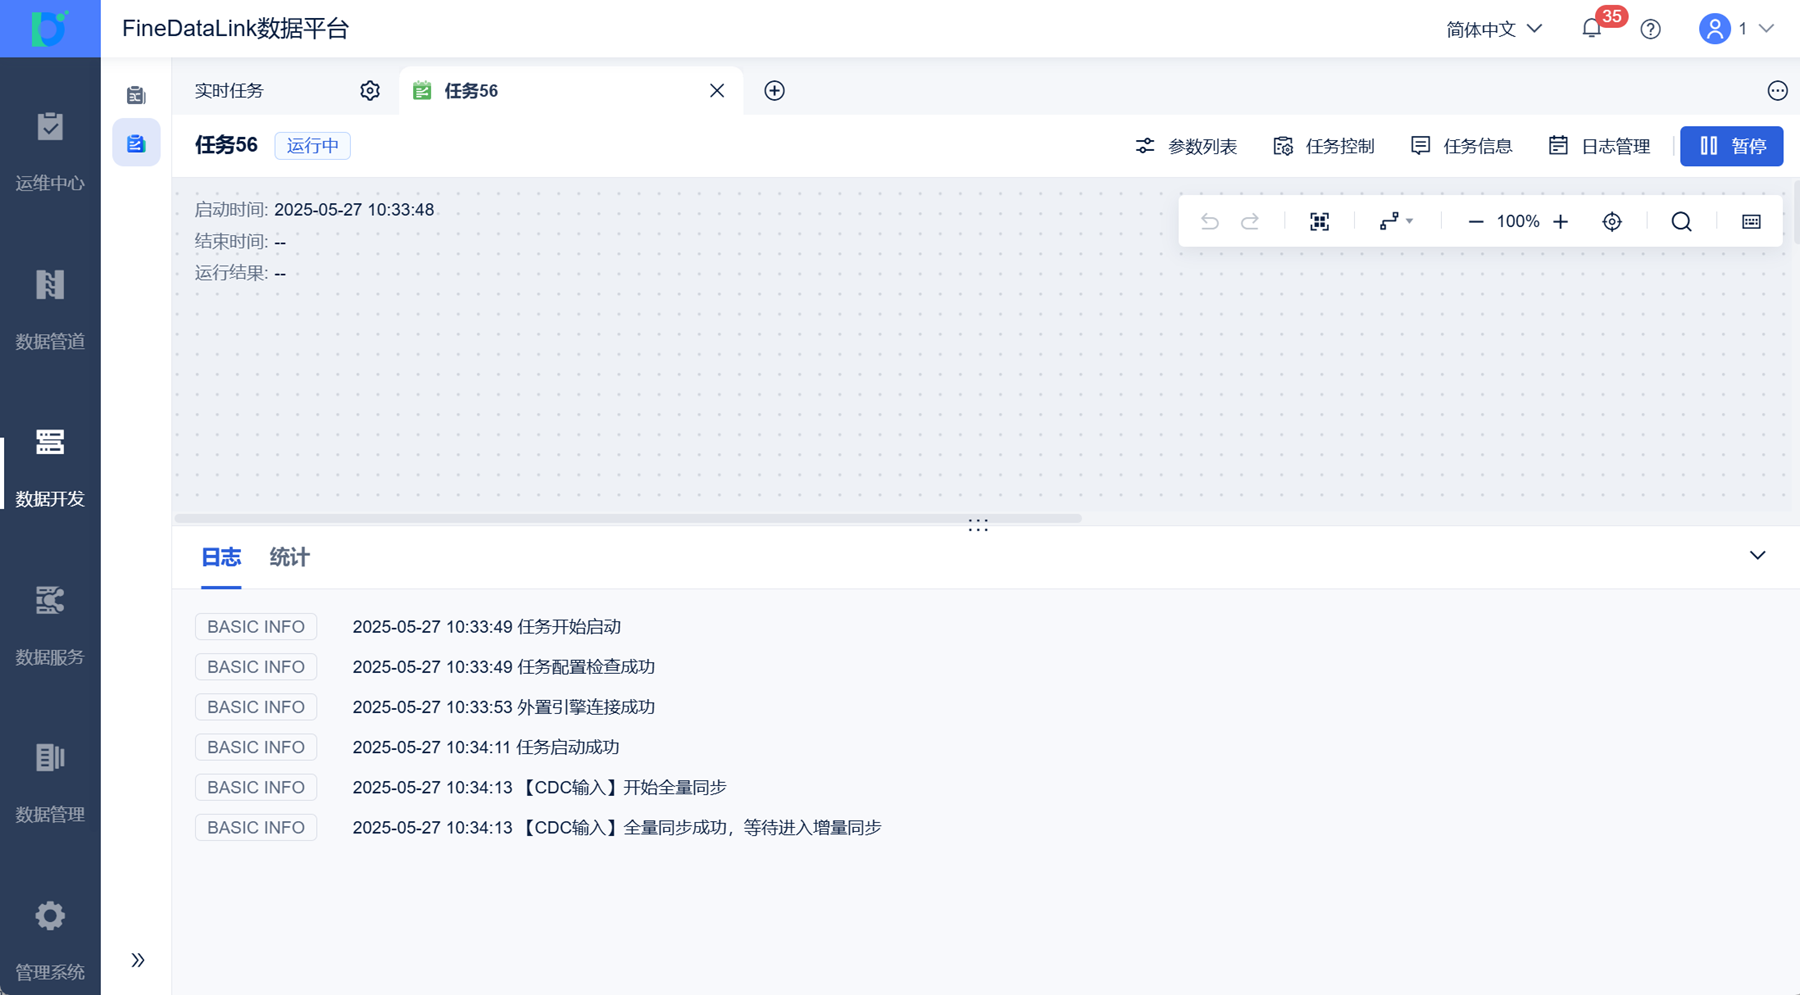Select the 任务56 tab
Screen dimensions: 1800x995
(571, 91)
